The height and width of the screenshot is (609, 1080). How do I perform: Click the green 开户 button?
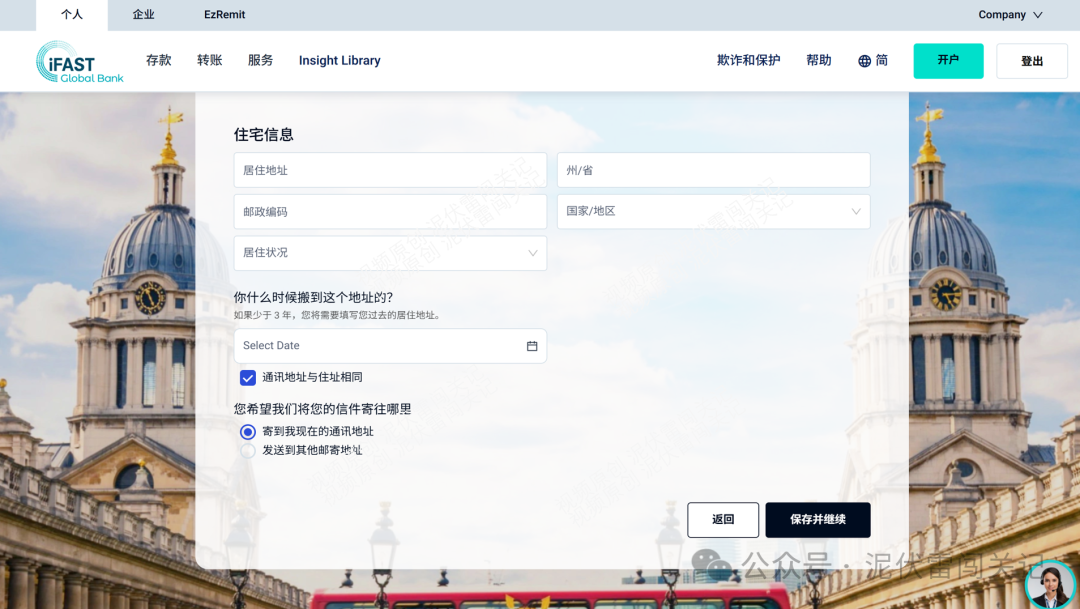coord(948,60)
